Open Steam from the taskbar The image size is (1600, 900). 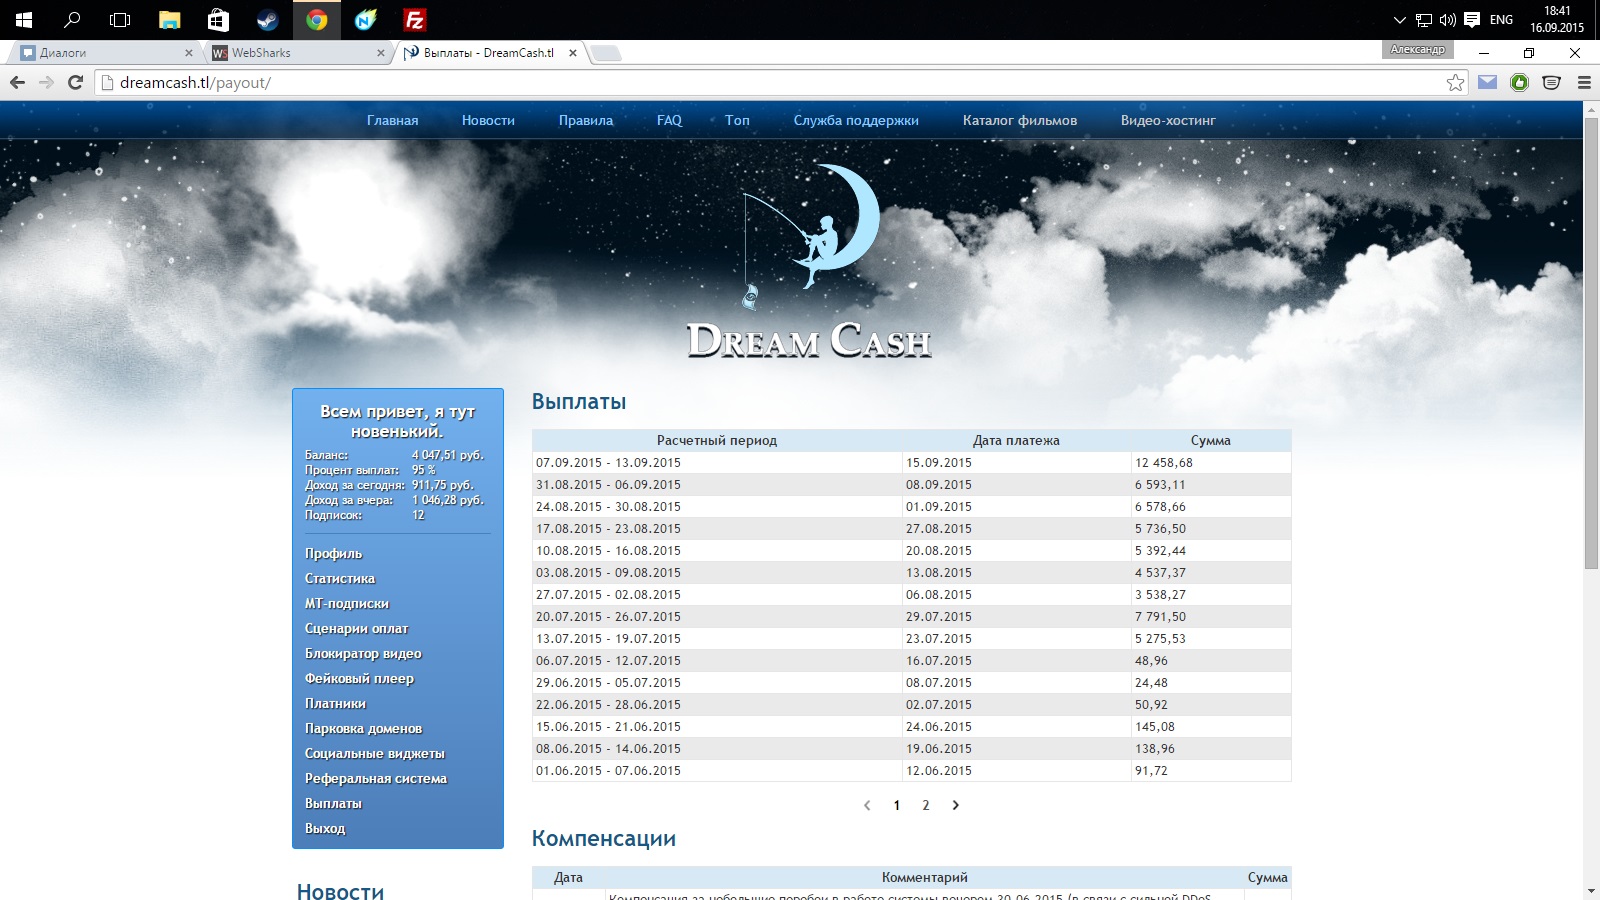267,20
